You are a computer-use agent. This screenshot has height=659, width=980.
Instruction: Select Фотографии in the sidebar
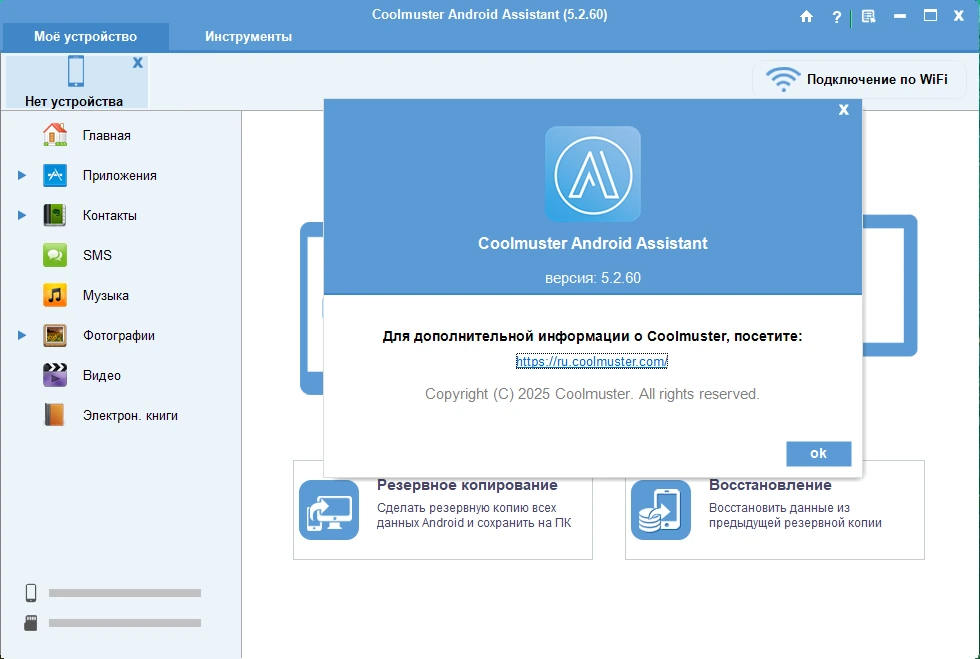click(119, 336)
